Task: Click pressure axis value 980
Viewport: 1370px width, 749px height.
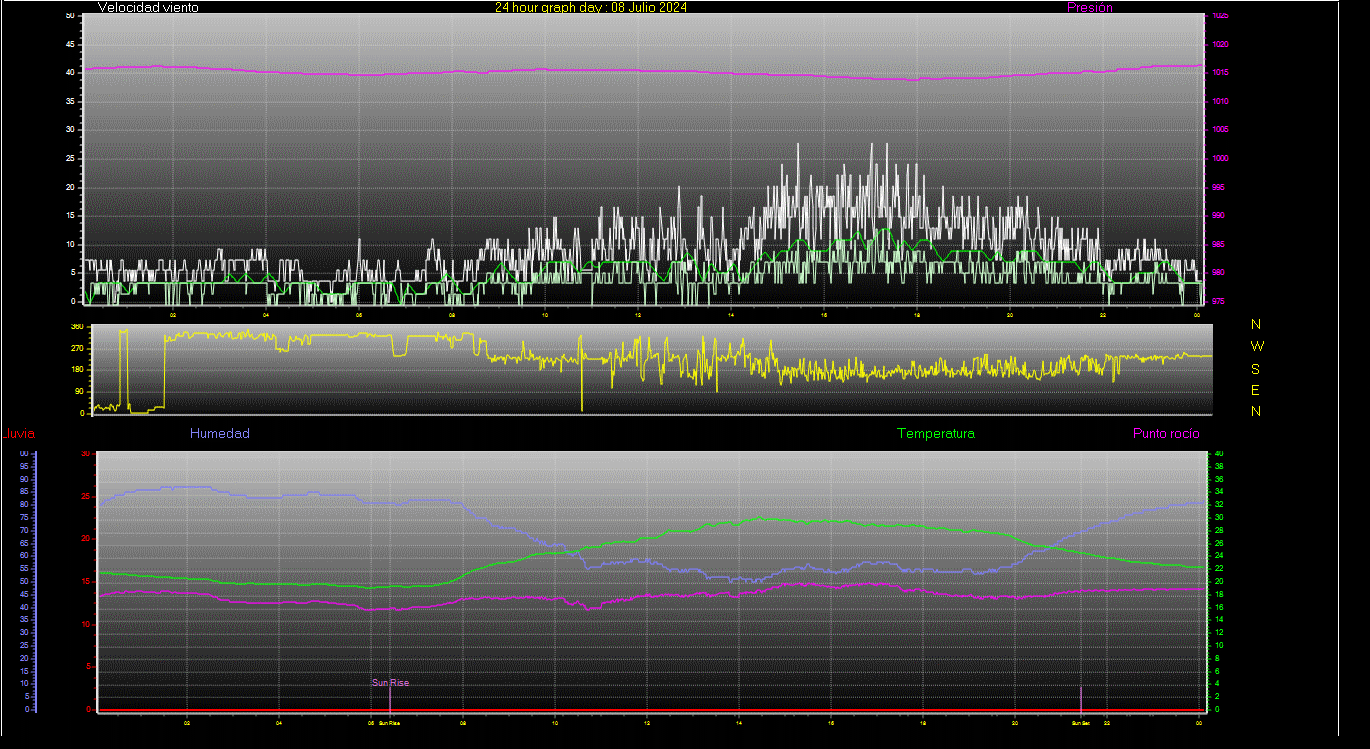Action: tap(1218, 272)
